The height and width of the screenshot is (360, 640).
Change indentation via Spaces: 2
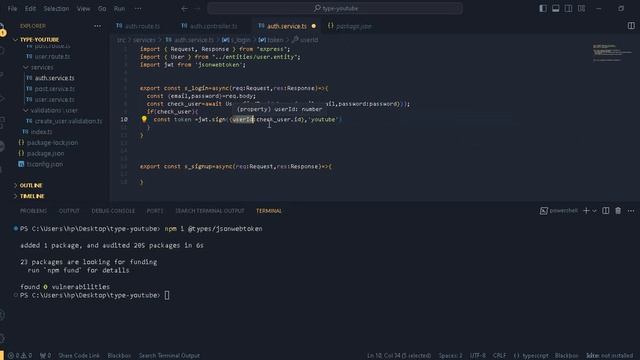[x=450, y=356]
